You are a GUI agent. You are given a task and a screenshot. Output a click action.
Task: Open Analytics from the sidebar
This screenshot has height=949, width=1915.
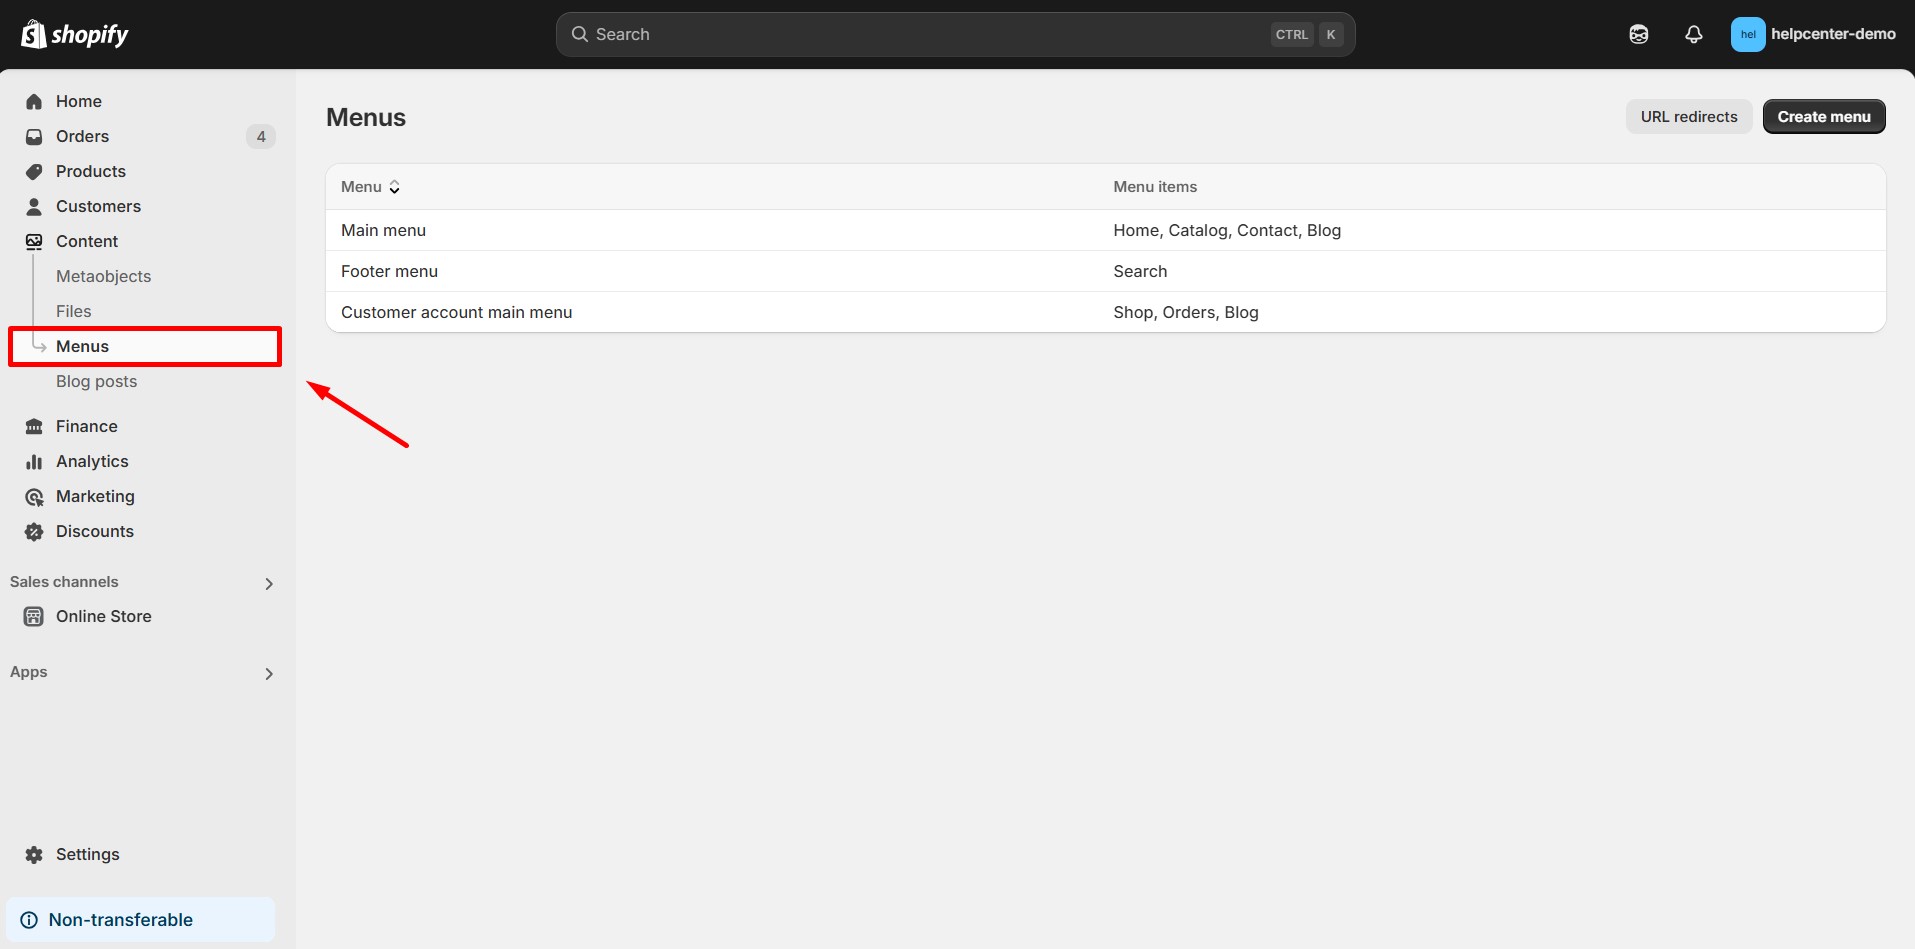pos(92,461)
